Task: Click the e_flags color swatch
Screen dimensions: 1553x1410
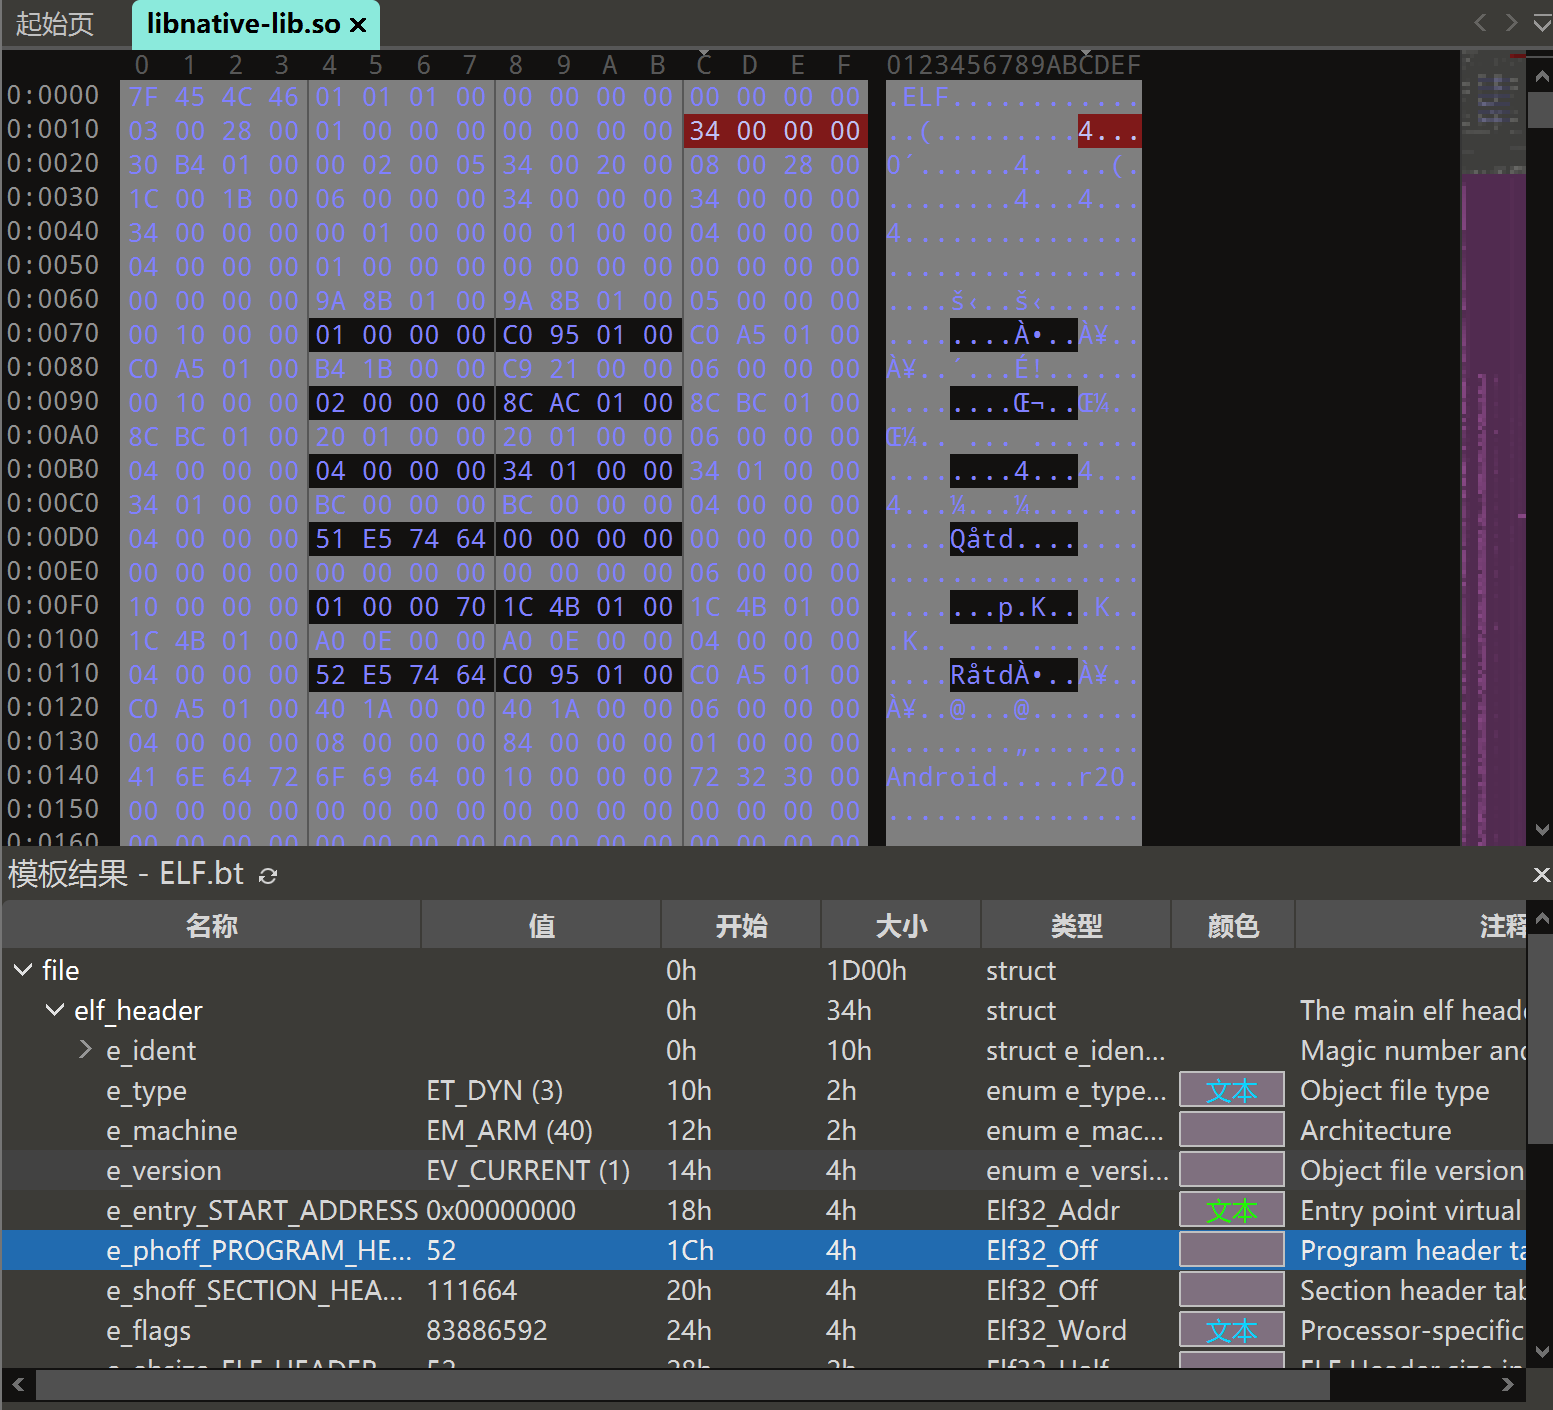Action: pyautogui.click(x=1231, y=1330)
